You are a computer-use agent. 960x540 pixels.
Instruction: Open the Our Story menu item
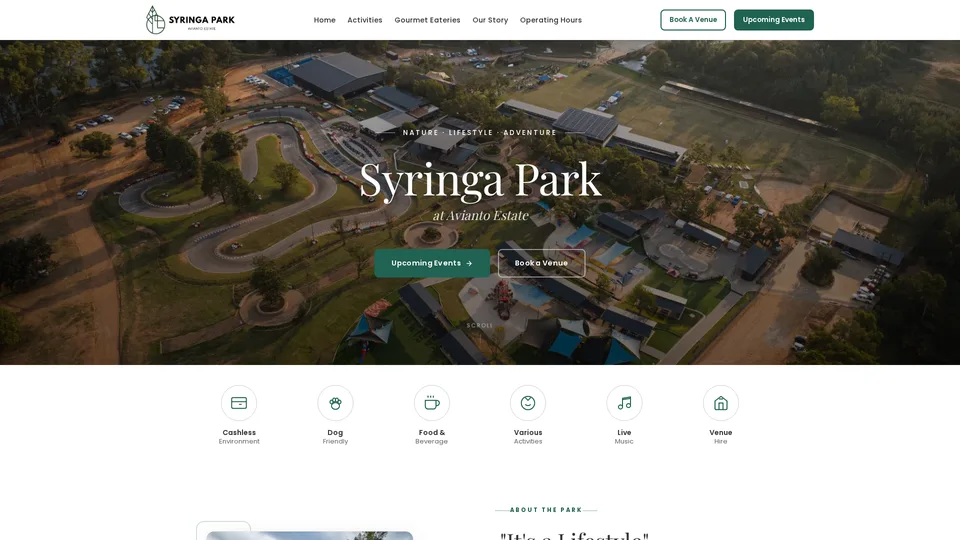click(x=490, y=20)
